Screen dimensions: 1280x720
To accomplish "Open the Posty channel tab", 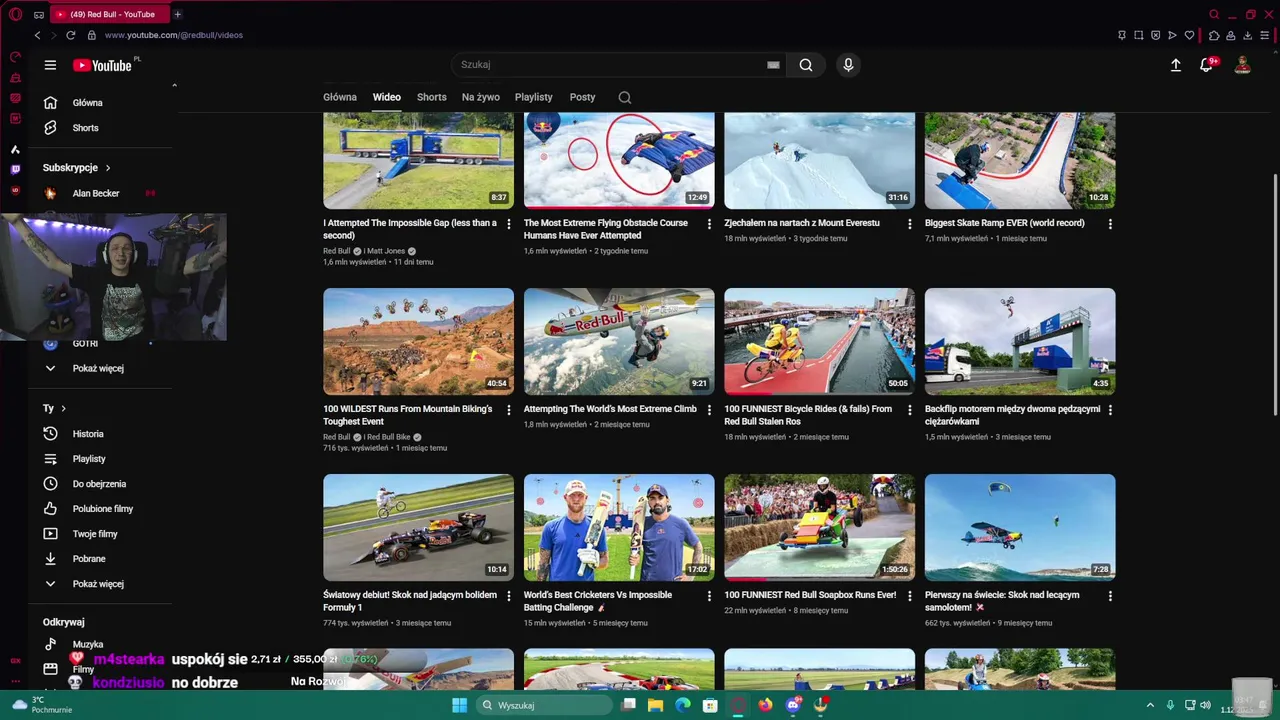I will (x=582, y=97).
